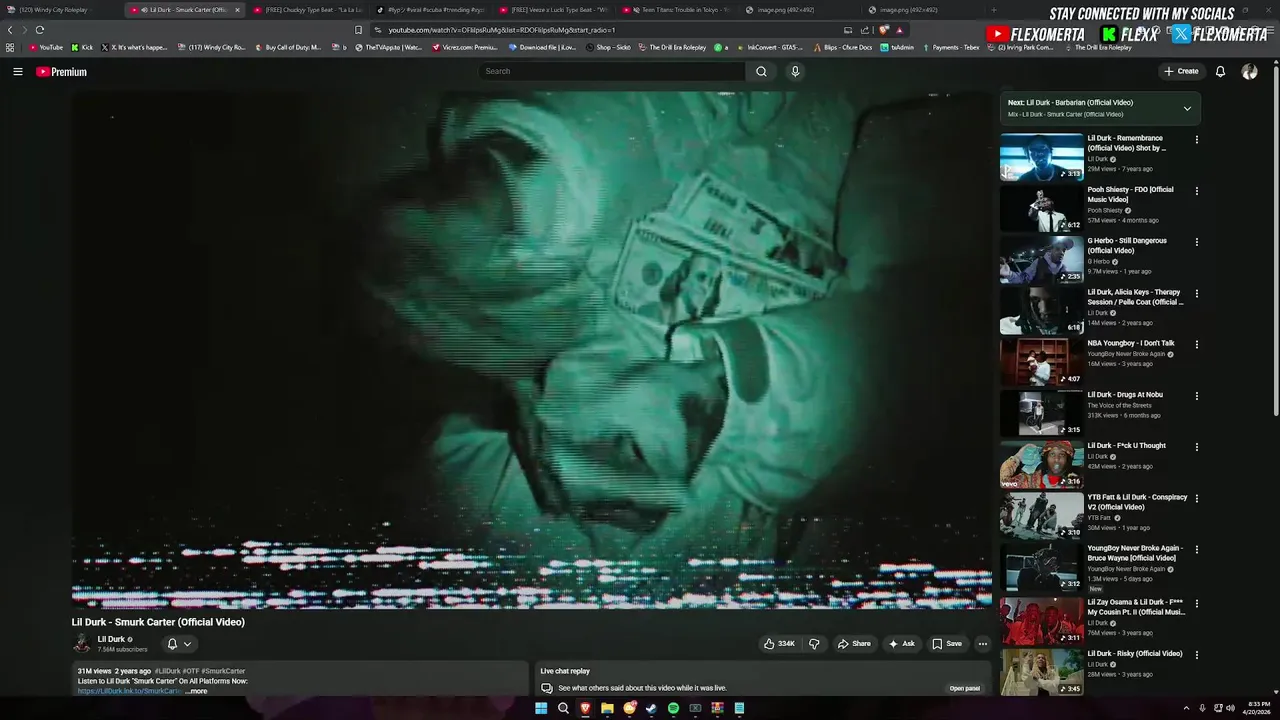This screenshot has width=1280, height=720.
Task: Click the #SmurkCarter hashtag
Action: point(223,671)
